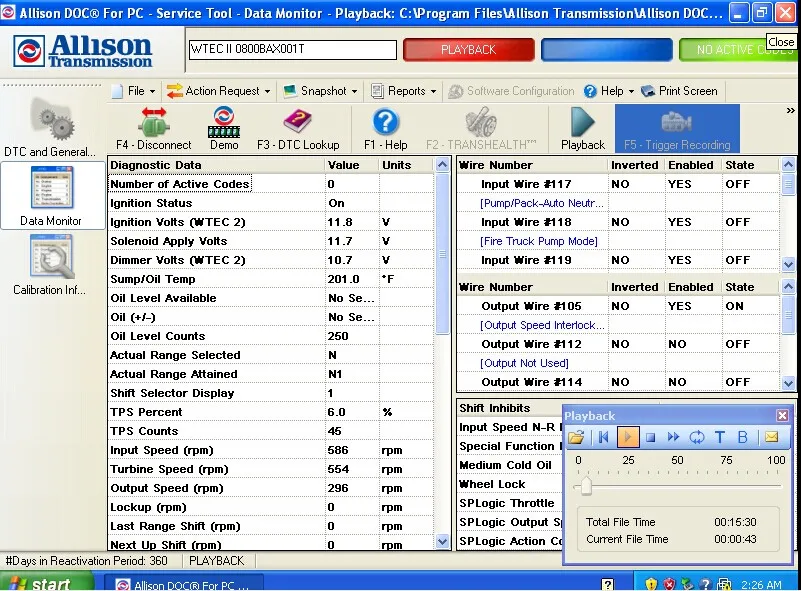Select TPS Percent row

(x=271, y=412)
